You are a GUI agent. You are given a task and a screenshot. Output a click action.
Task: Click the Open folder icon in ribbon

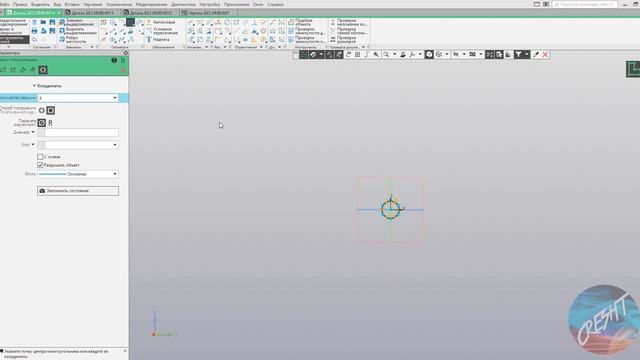(x=43, y=22)
